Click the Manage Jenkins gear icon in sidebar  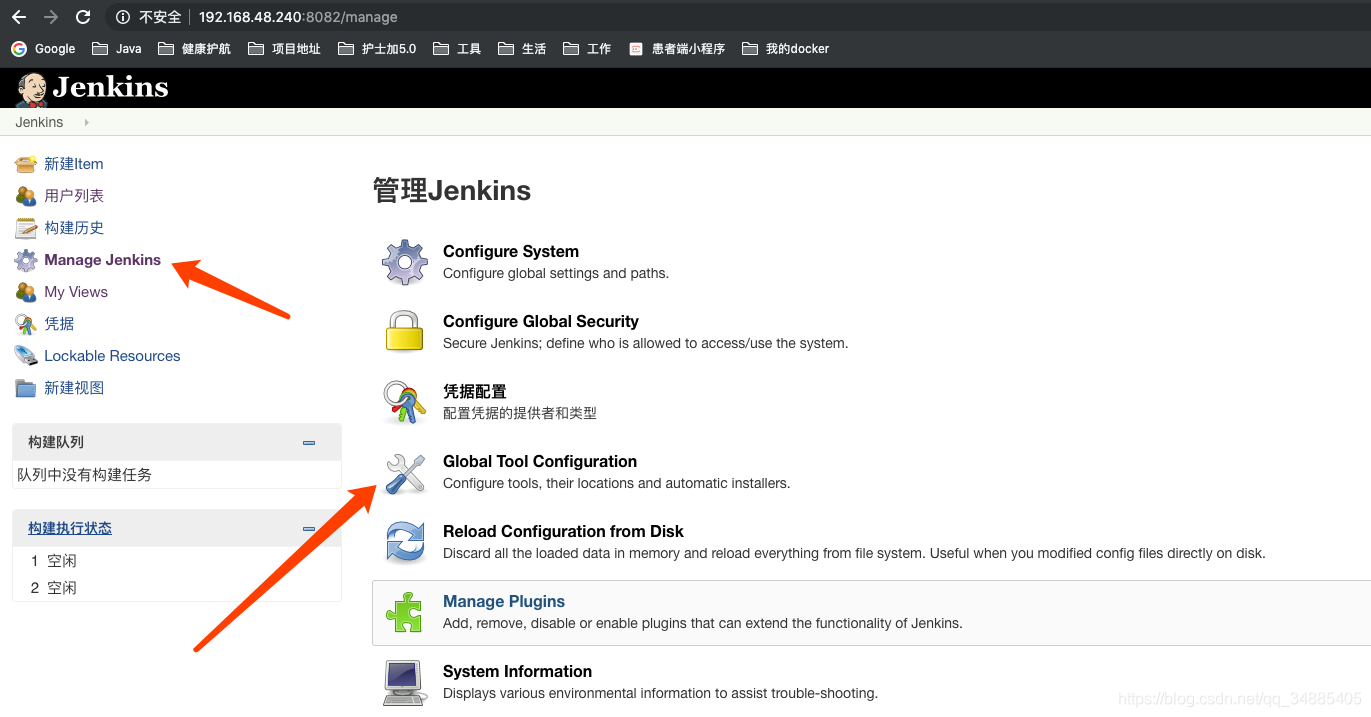pyautogui.click(x=26, y=260)
